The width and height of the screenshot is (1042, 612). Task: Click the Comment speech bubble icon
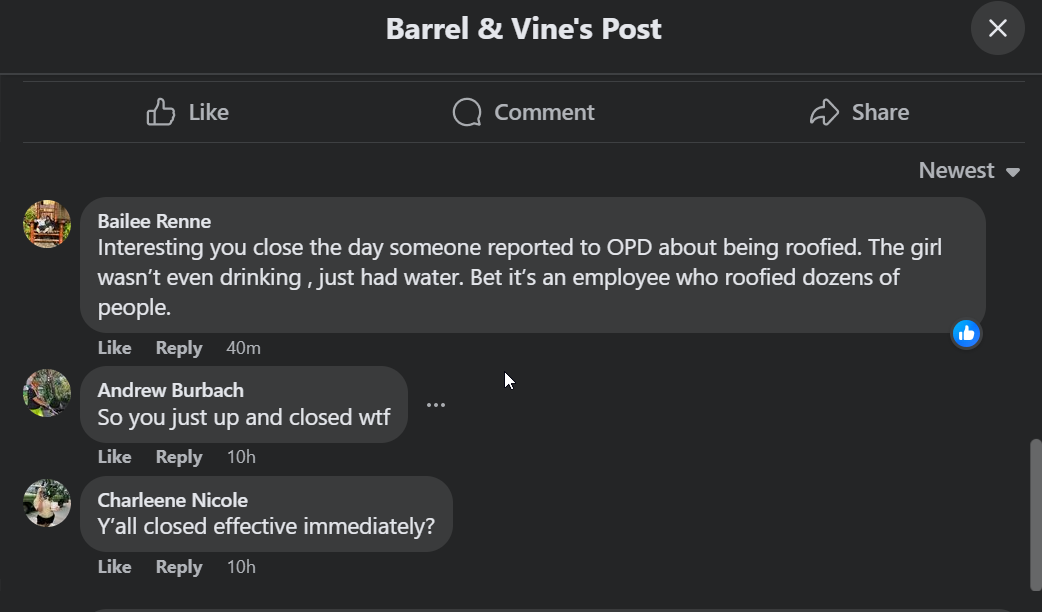click(467, 112)
